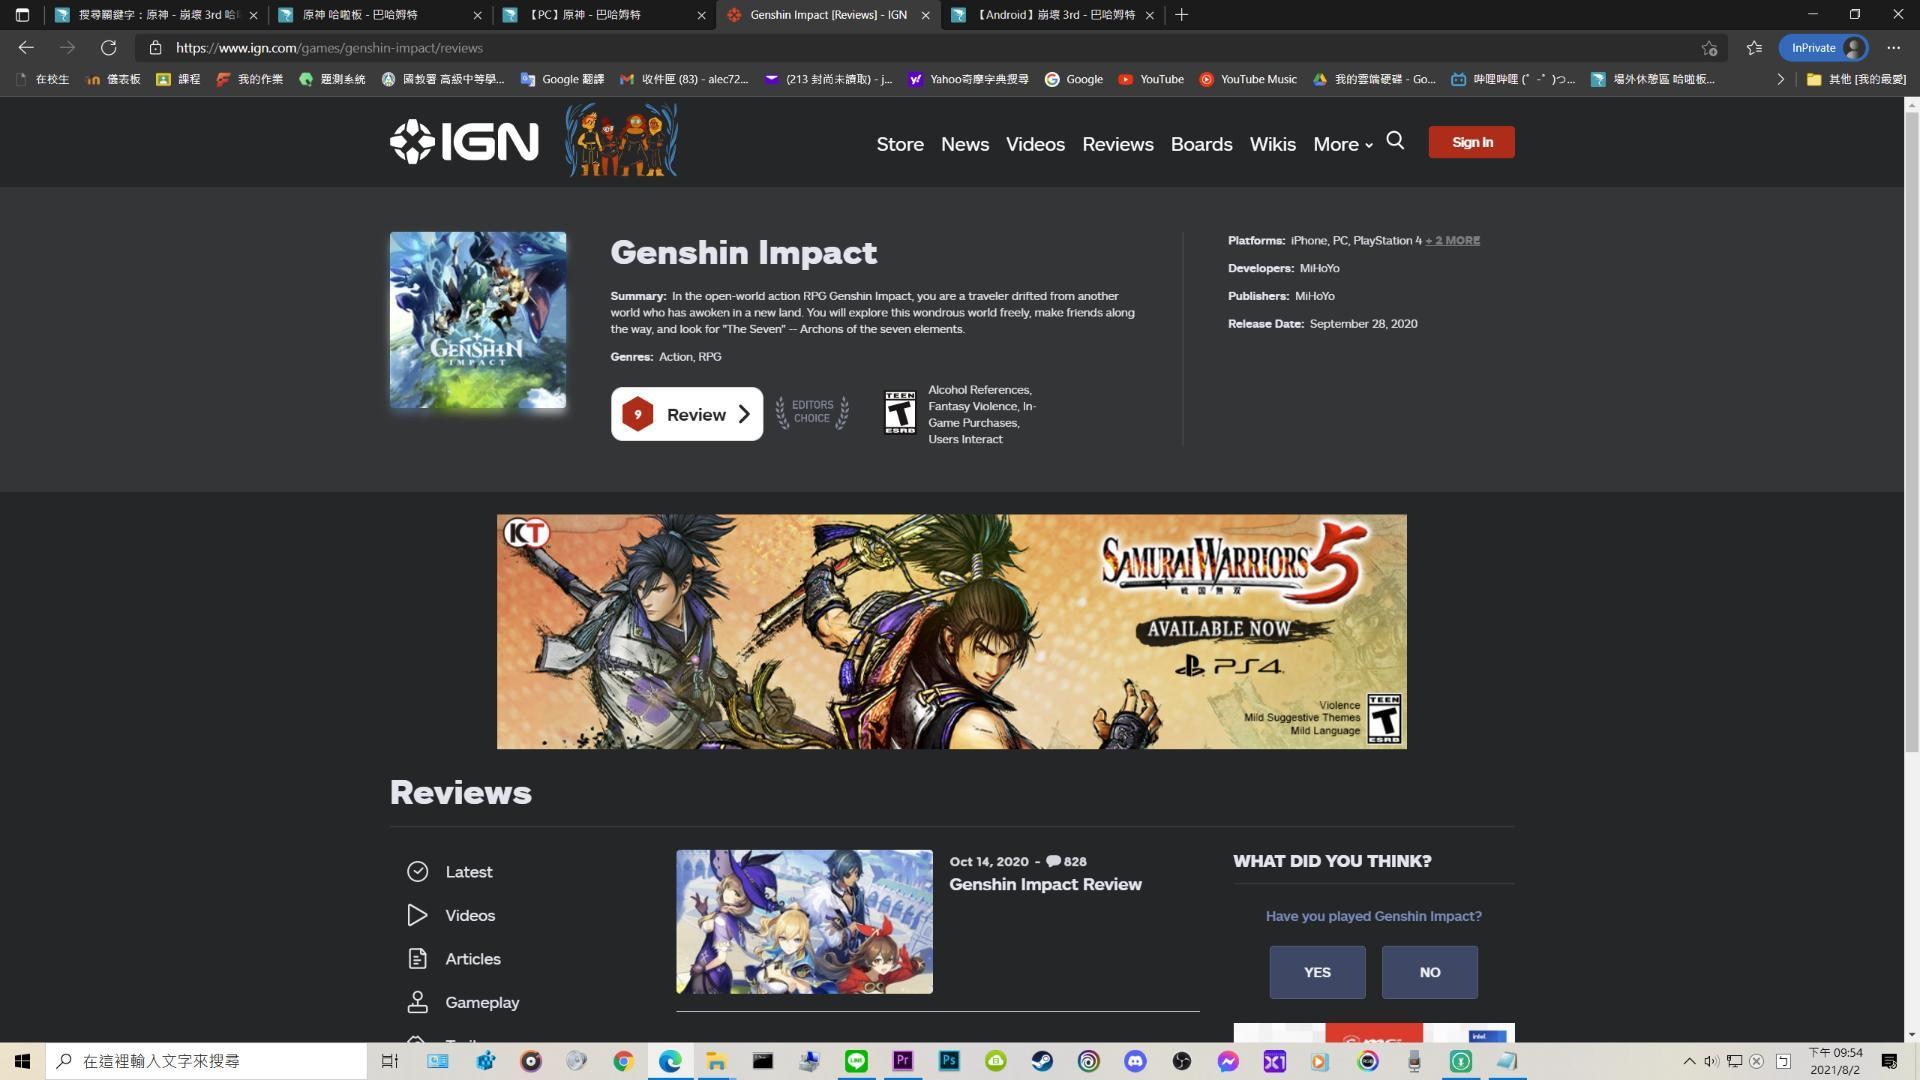Screen dimensions: 1920x1080
Task: Open LINE app from the taskbar
Action: [856, 1061]
